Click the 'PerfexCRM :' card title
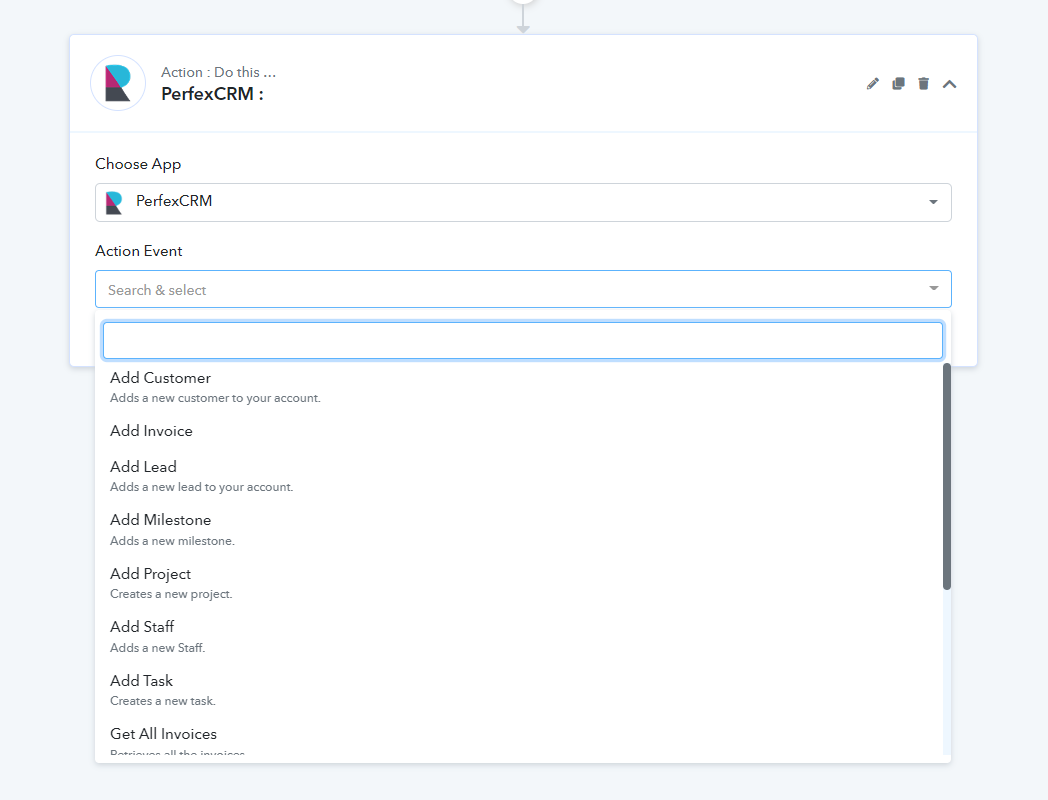The width and height of the screenshot is (1048, 800). pos(213,94)
